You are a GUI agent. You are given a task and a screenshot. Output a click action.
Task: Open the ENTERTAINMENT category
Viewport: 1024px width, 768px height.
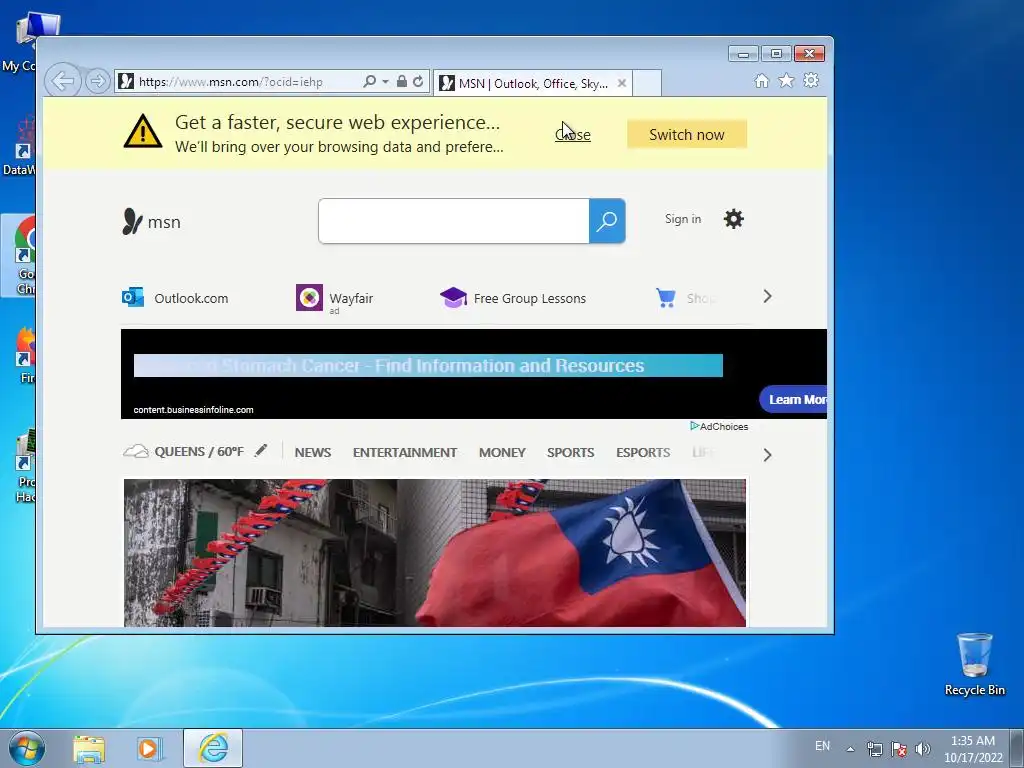tap(405, 453)
